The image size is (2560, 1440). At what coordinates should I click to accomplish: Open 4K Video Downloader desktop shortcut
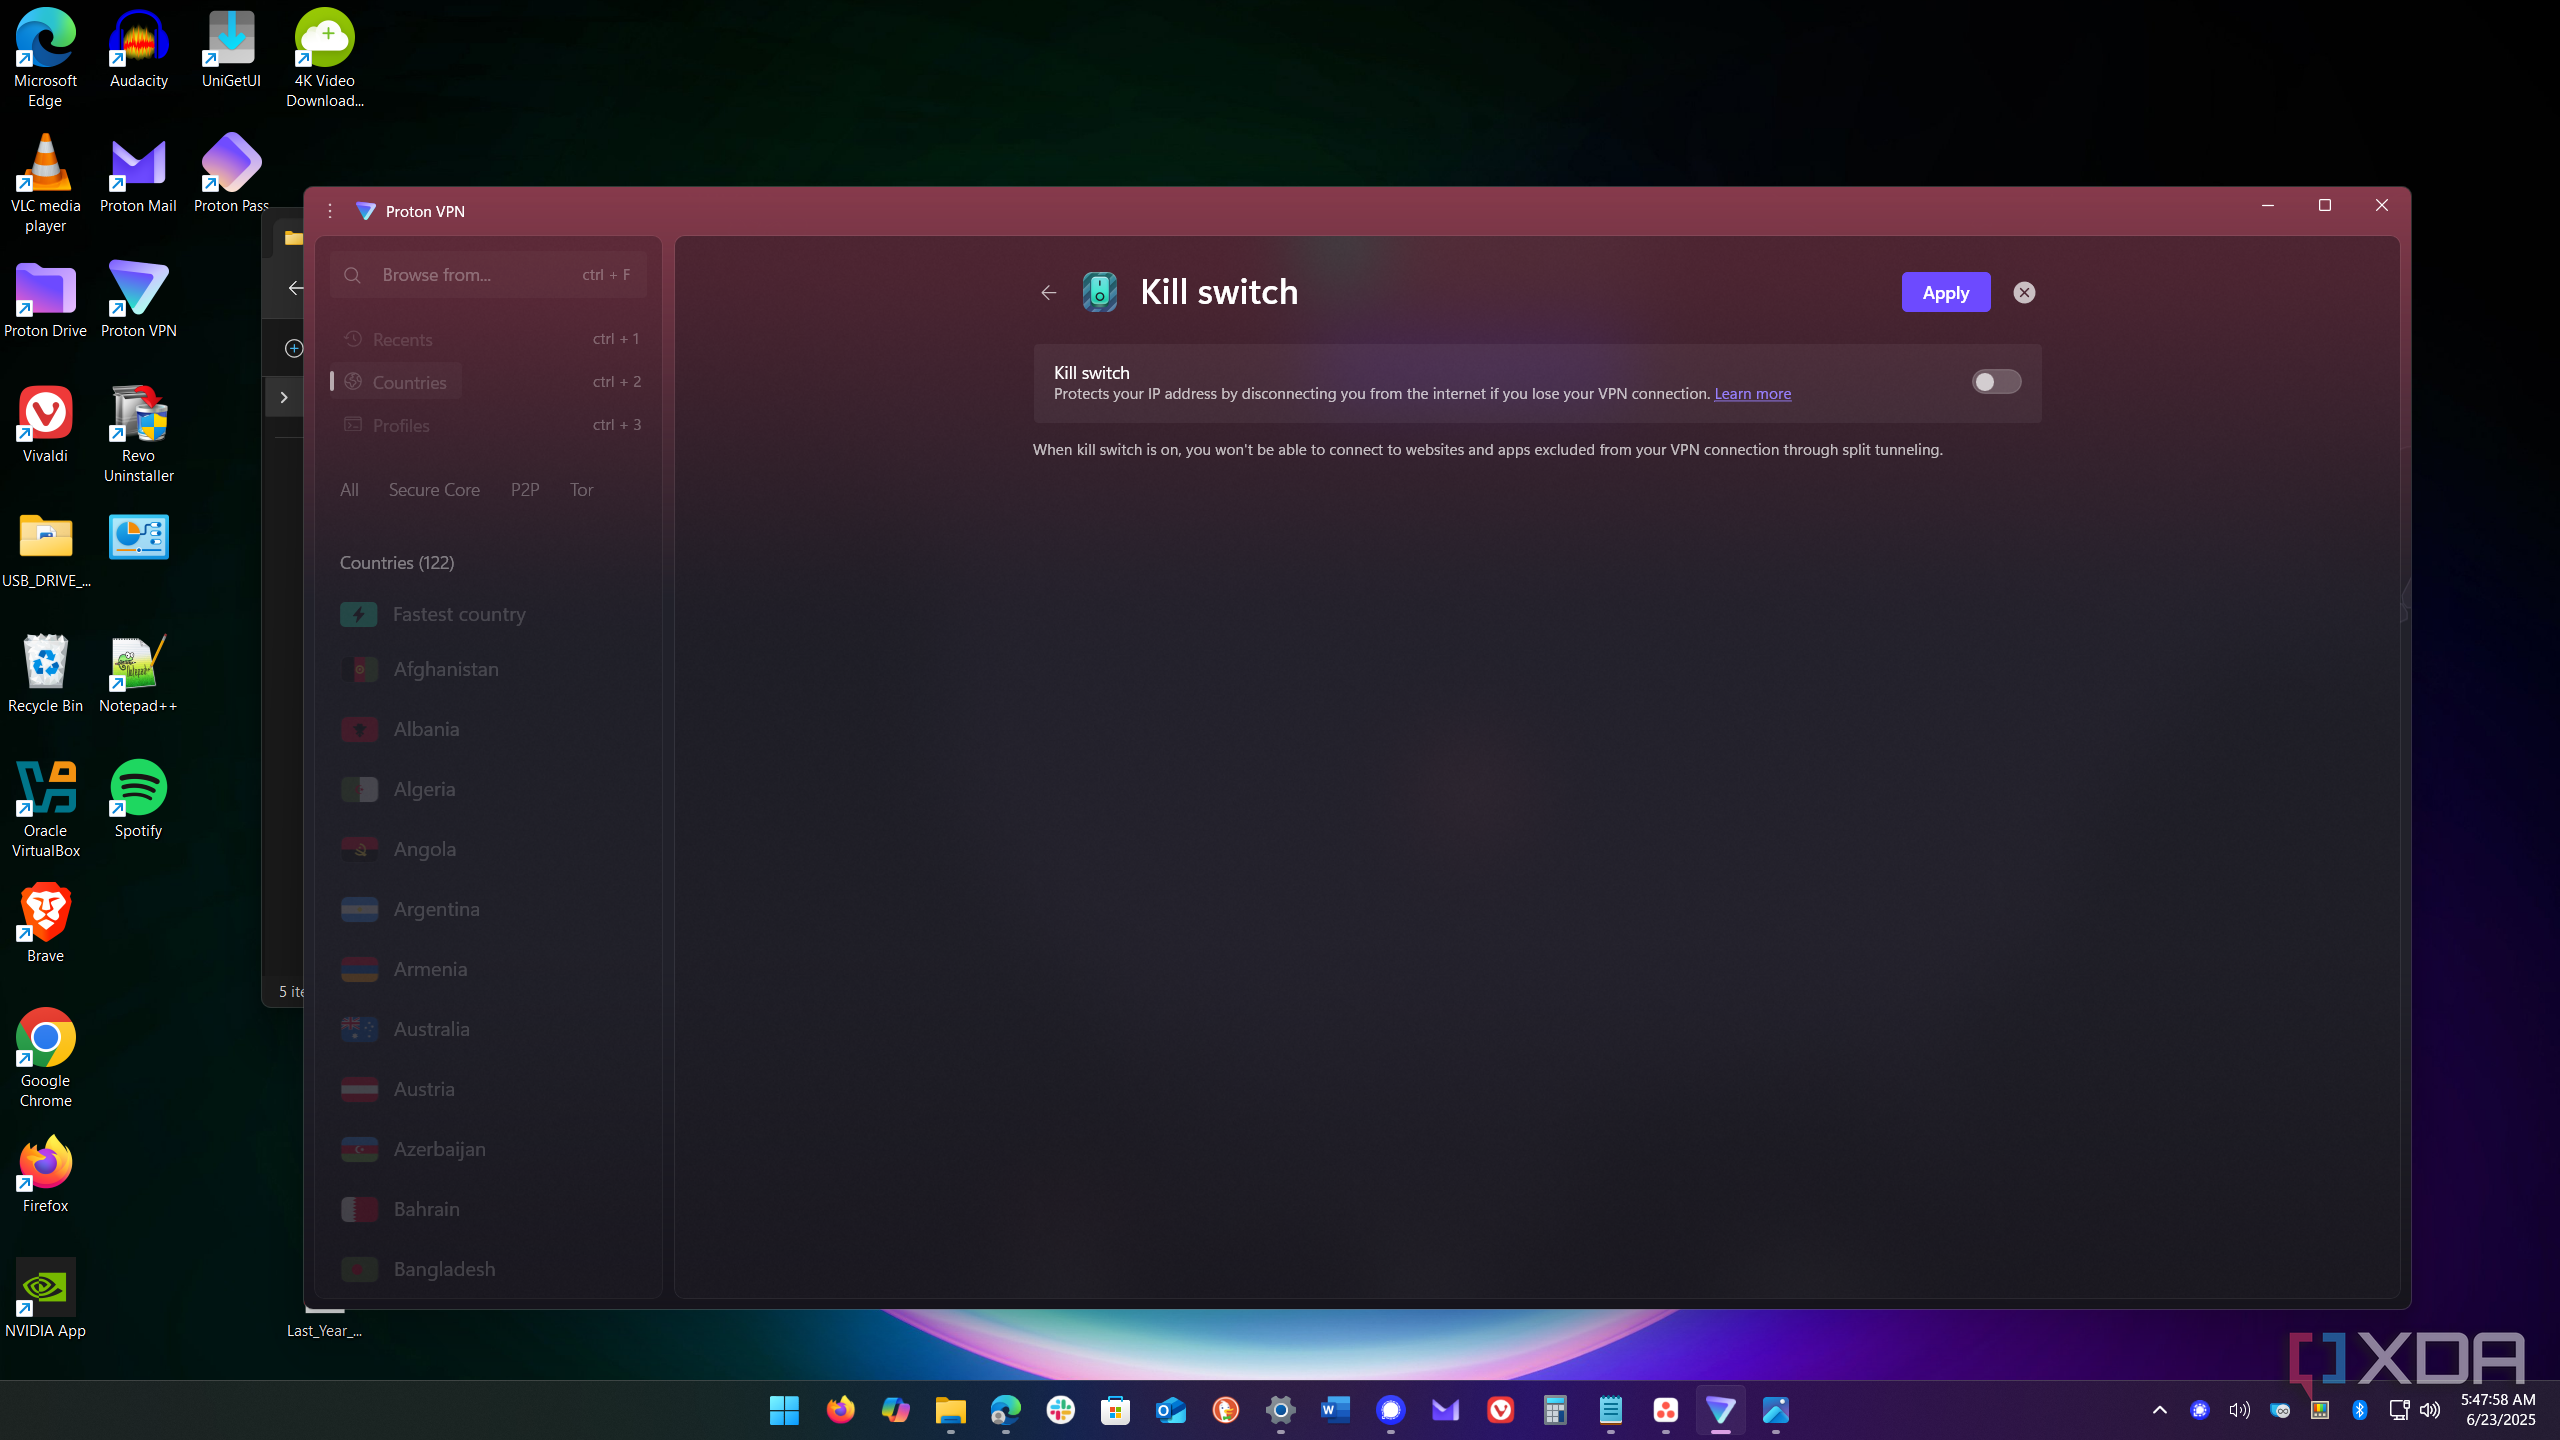324,57
